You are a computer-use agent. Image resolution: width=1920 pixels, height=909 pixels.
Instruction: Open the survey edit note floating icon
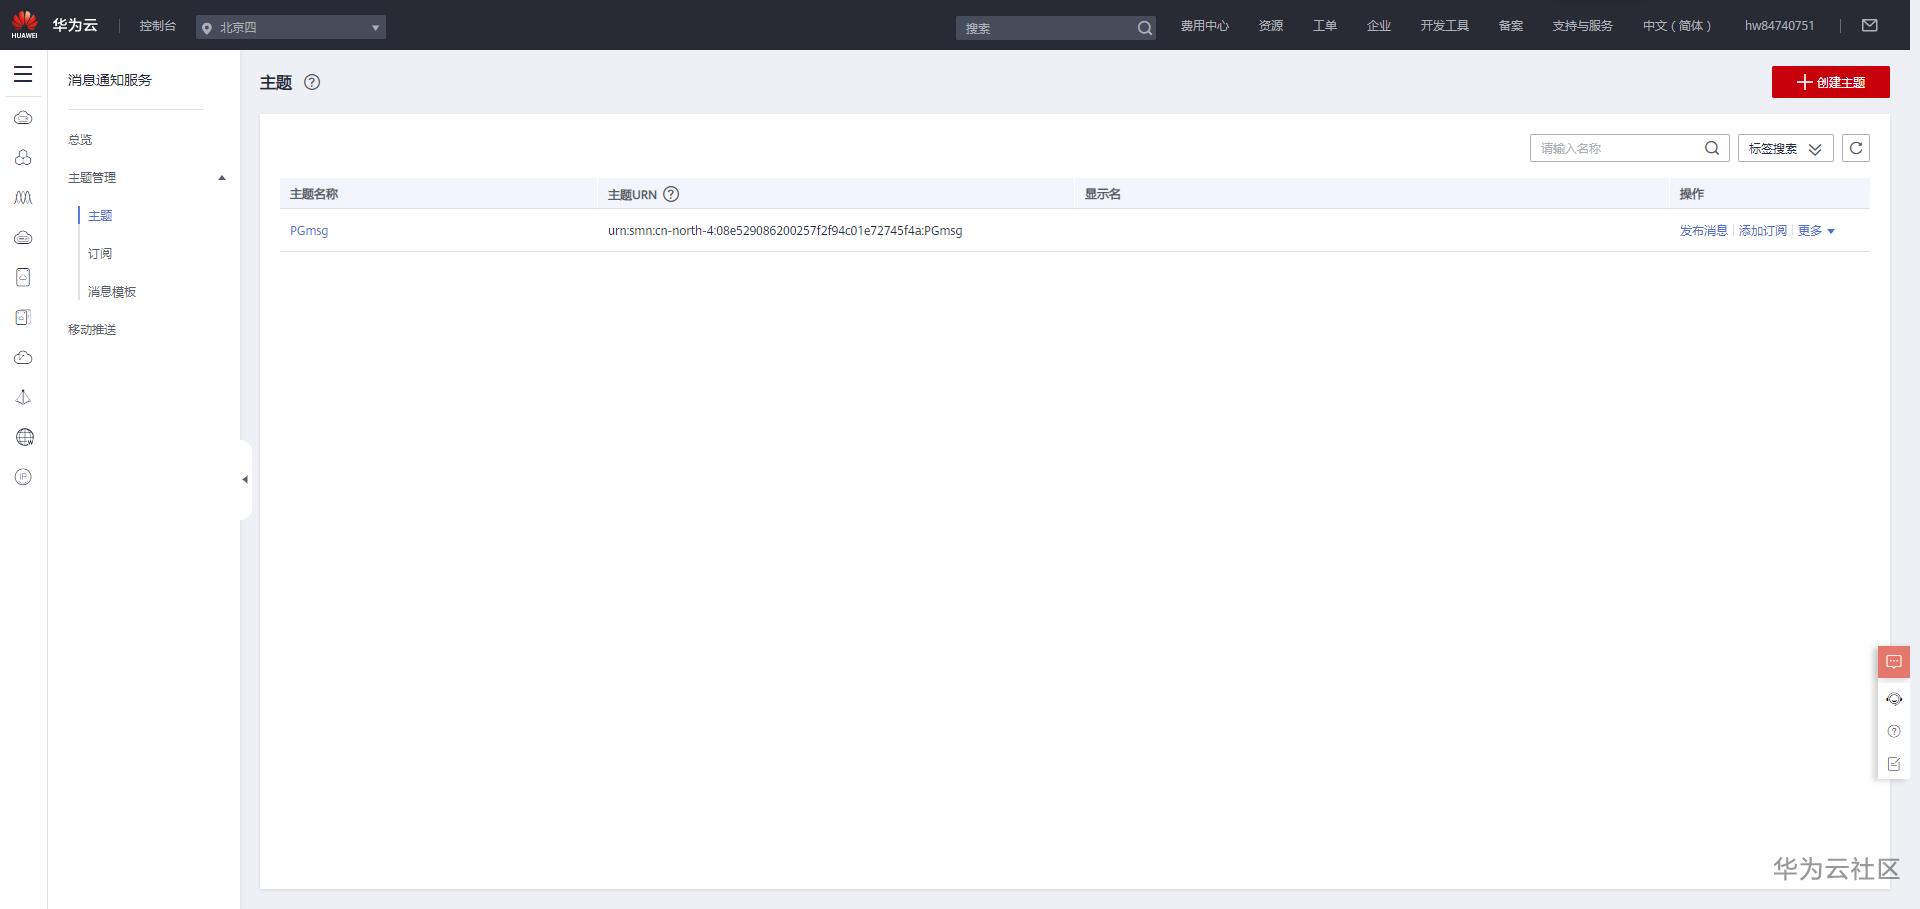[1894, 764]
